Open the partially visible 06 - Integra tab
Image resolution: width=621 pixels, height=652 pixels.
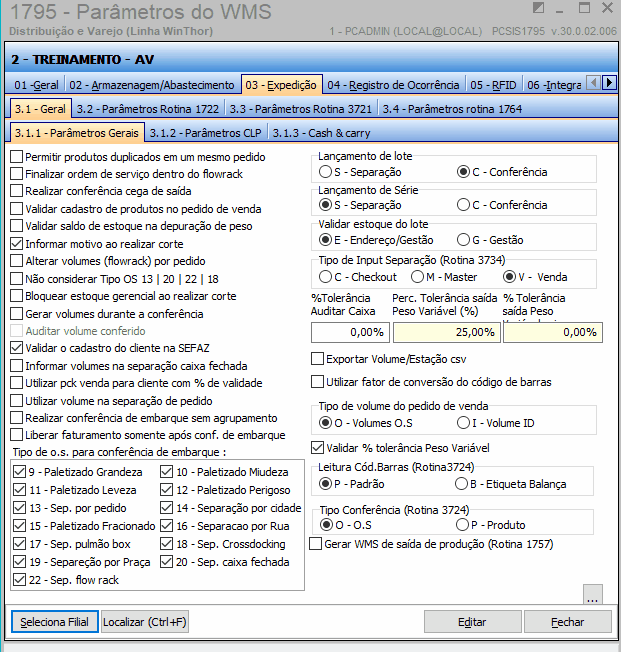coord(554,85)
